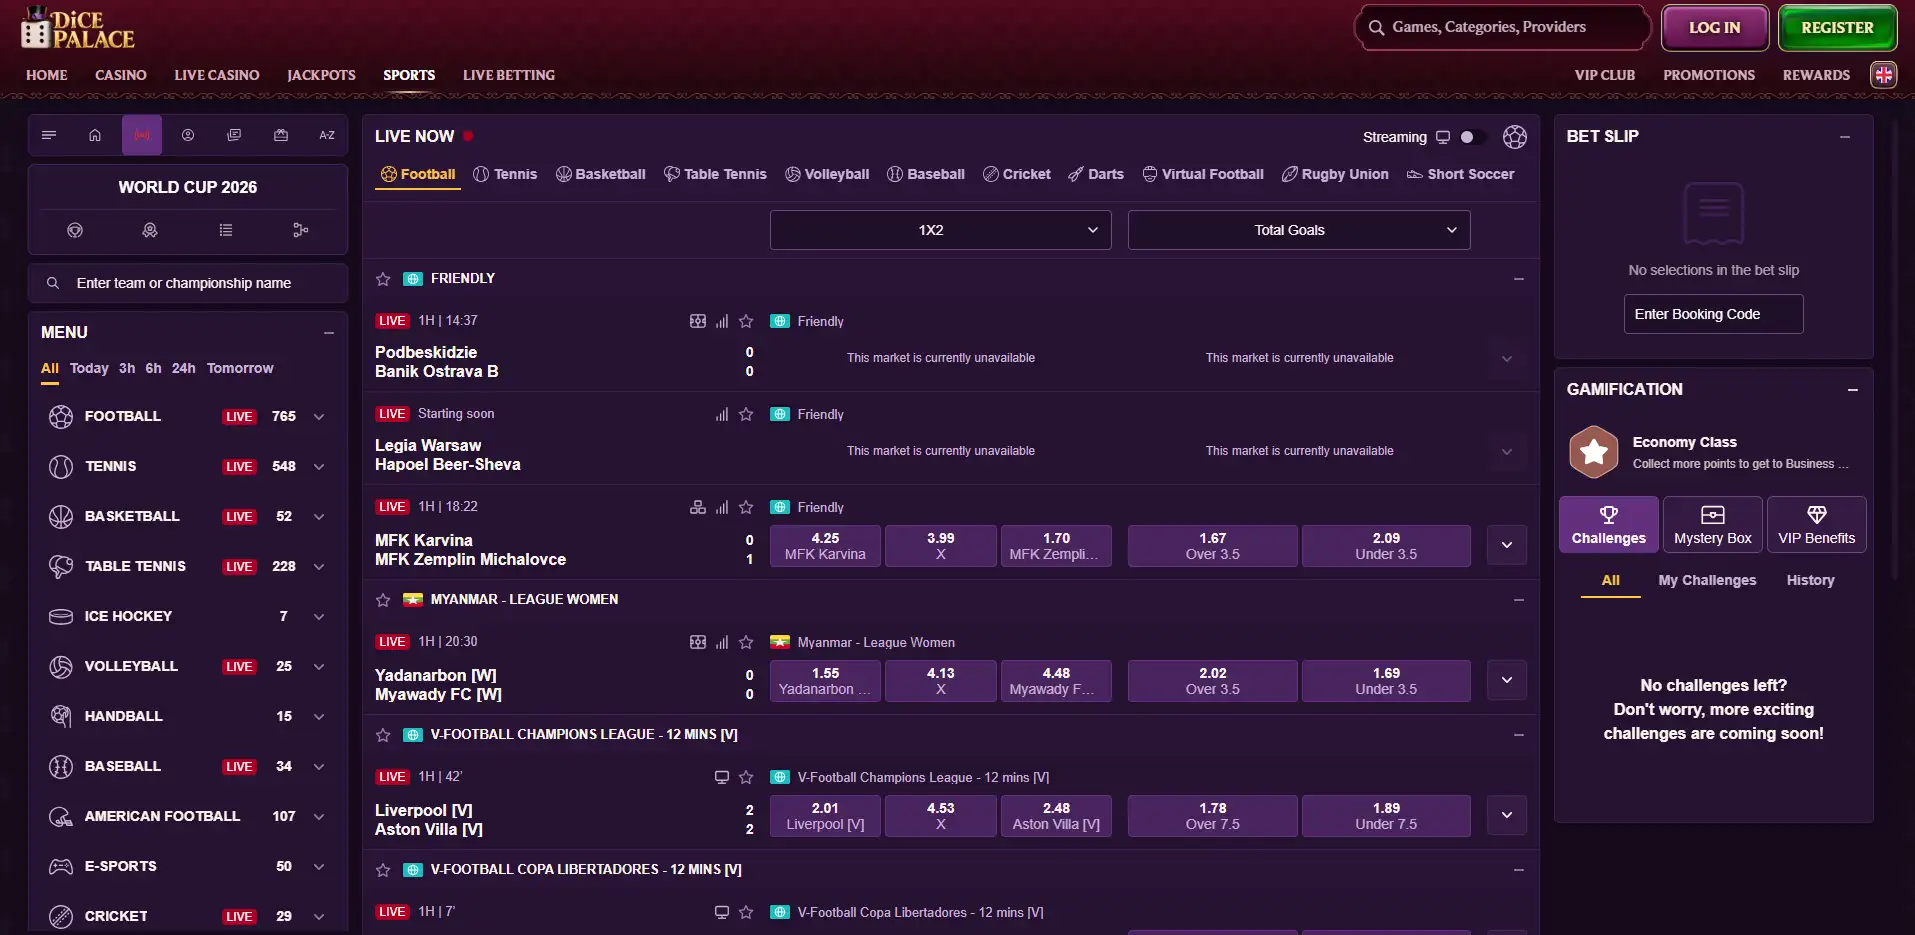Screen dimensions: 1915x935
Task: Click the Games, Categories, Providers search field
Action: click(1503, 28)
